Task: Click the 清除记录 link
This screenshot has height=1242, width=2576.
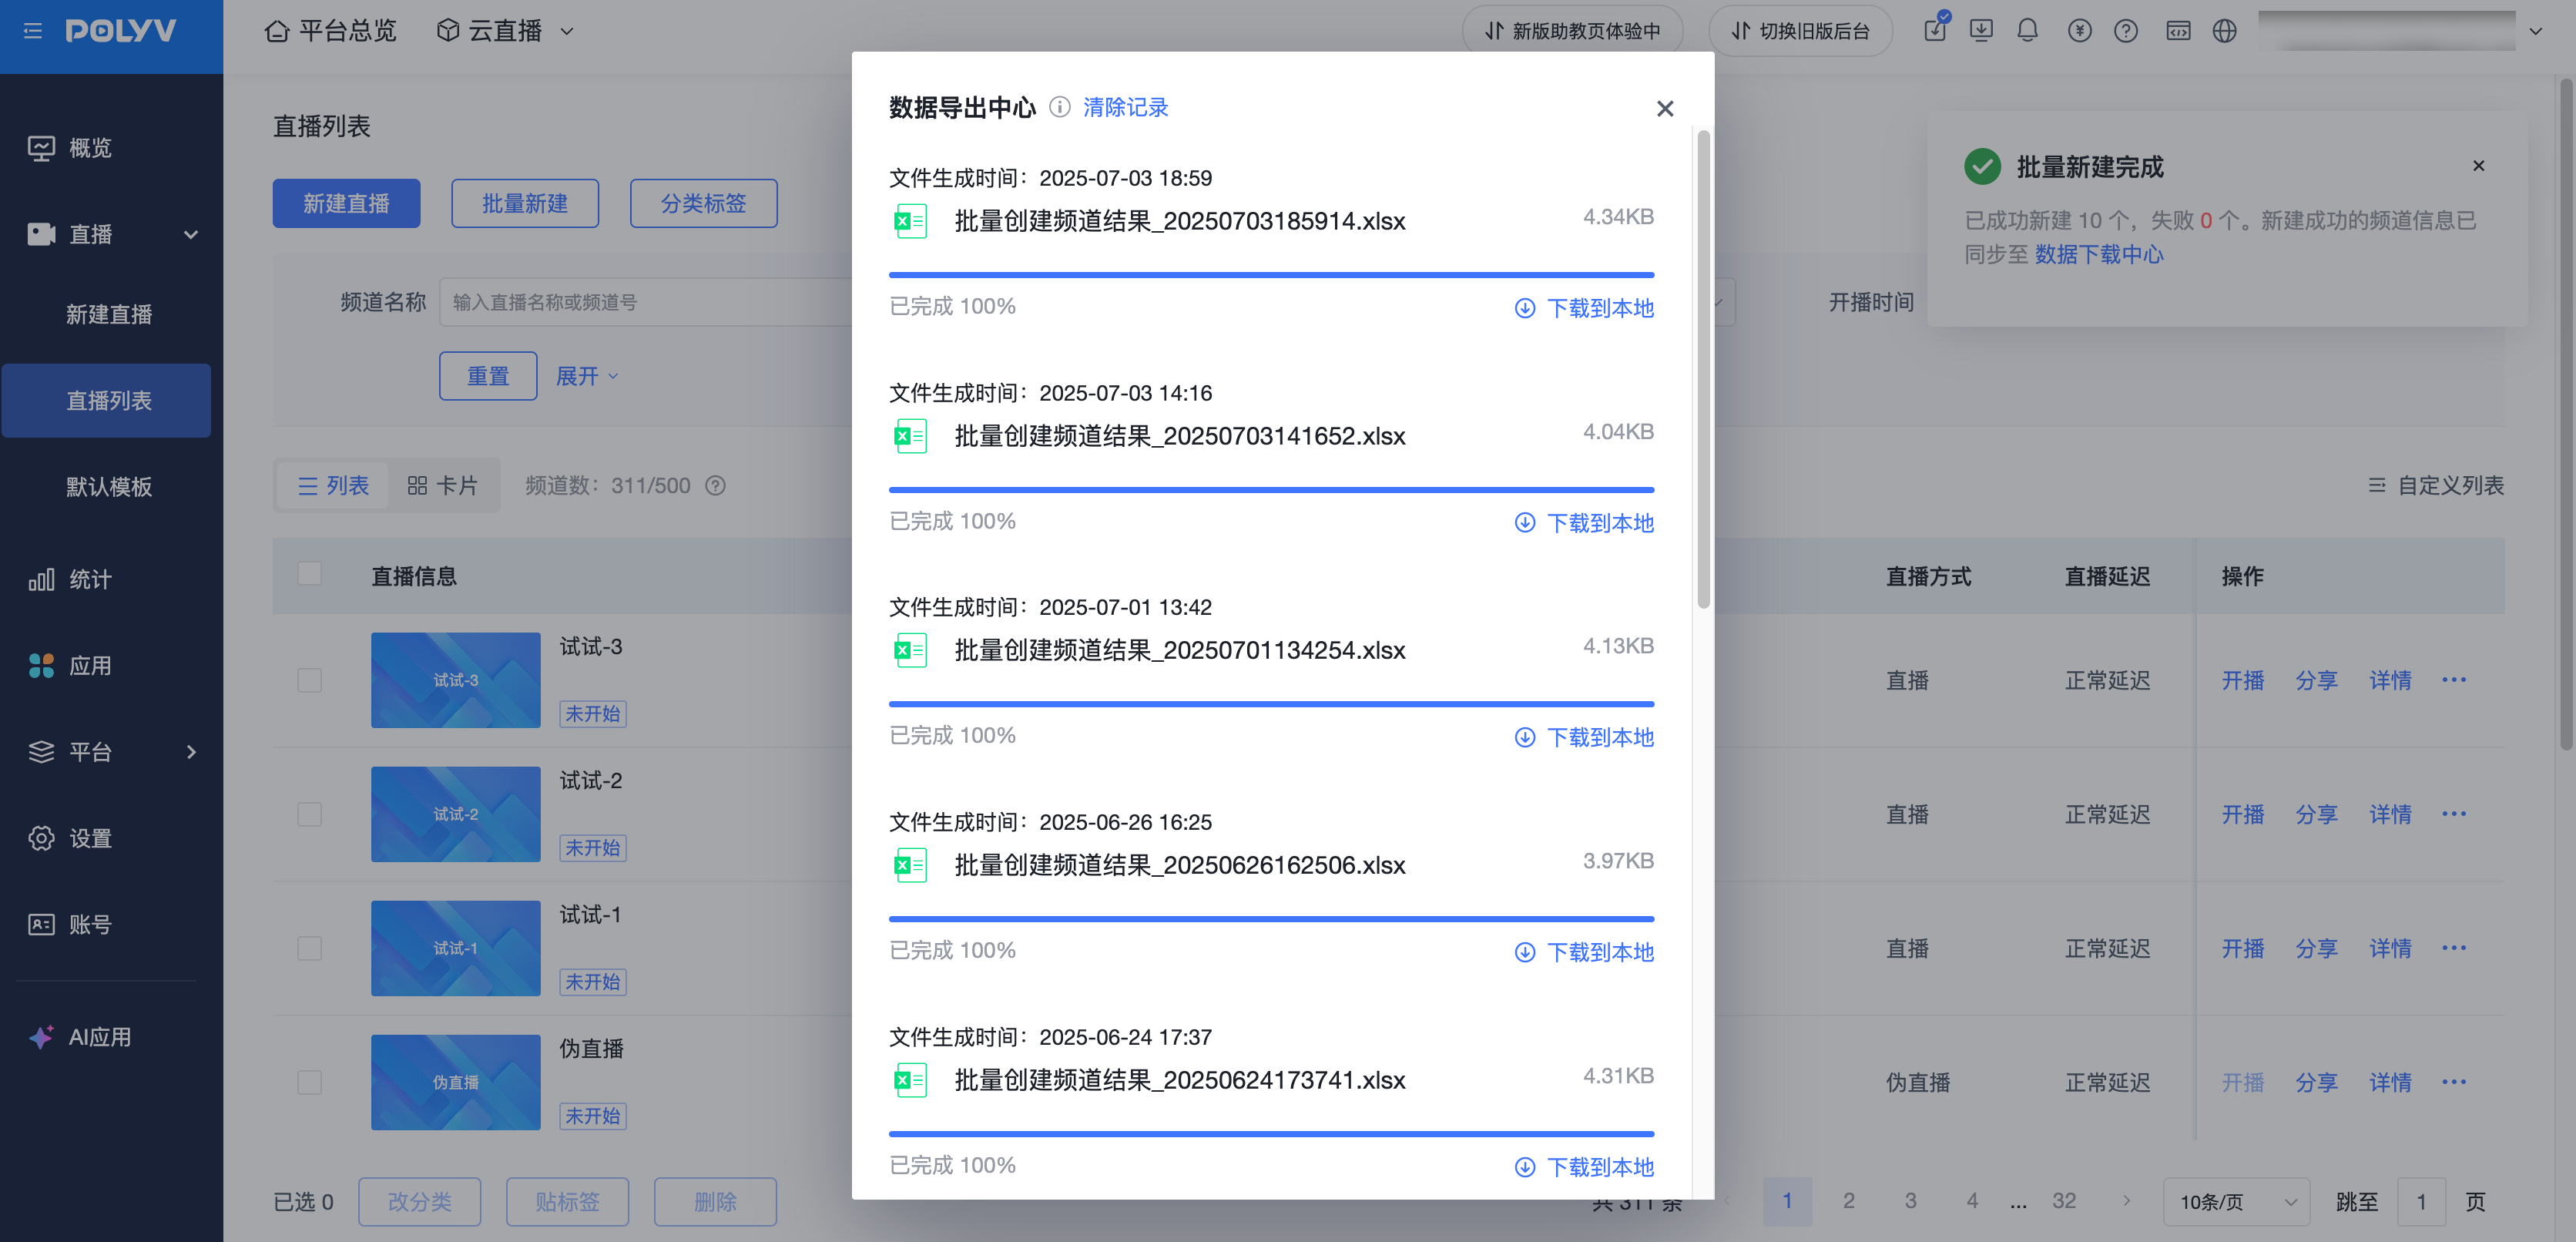Action: pos(1125,107)
